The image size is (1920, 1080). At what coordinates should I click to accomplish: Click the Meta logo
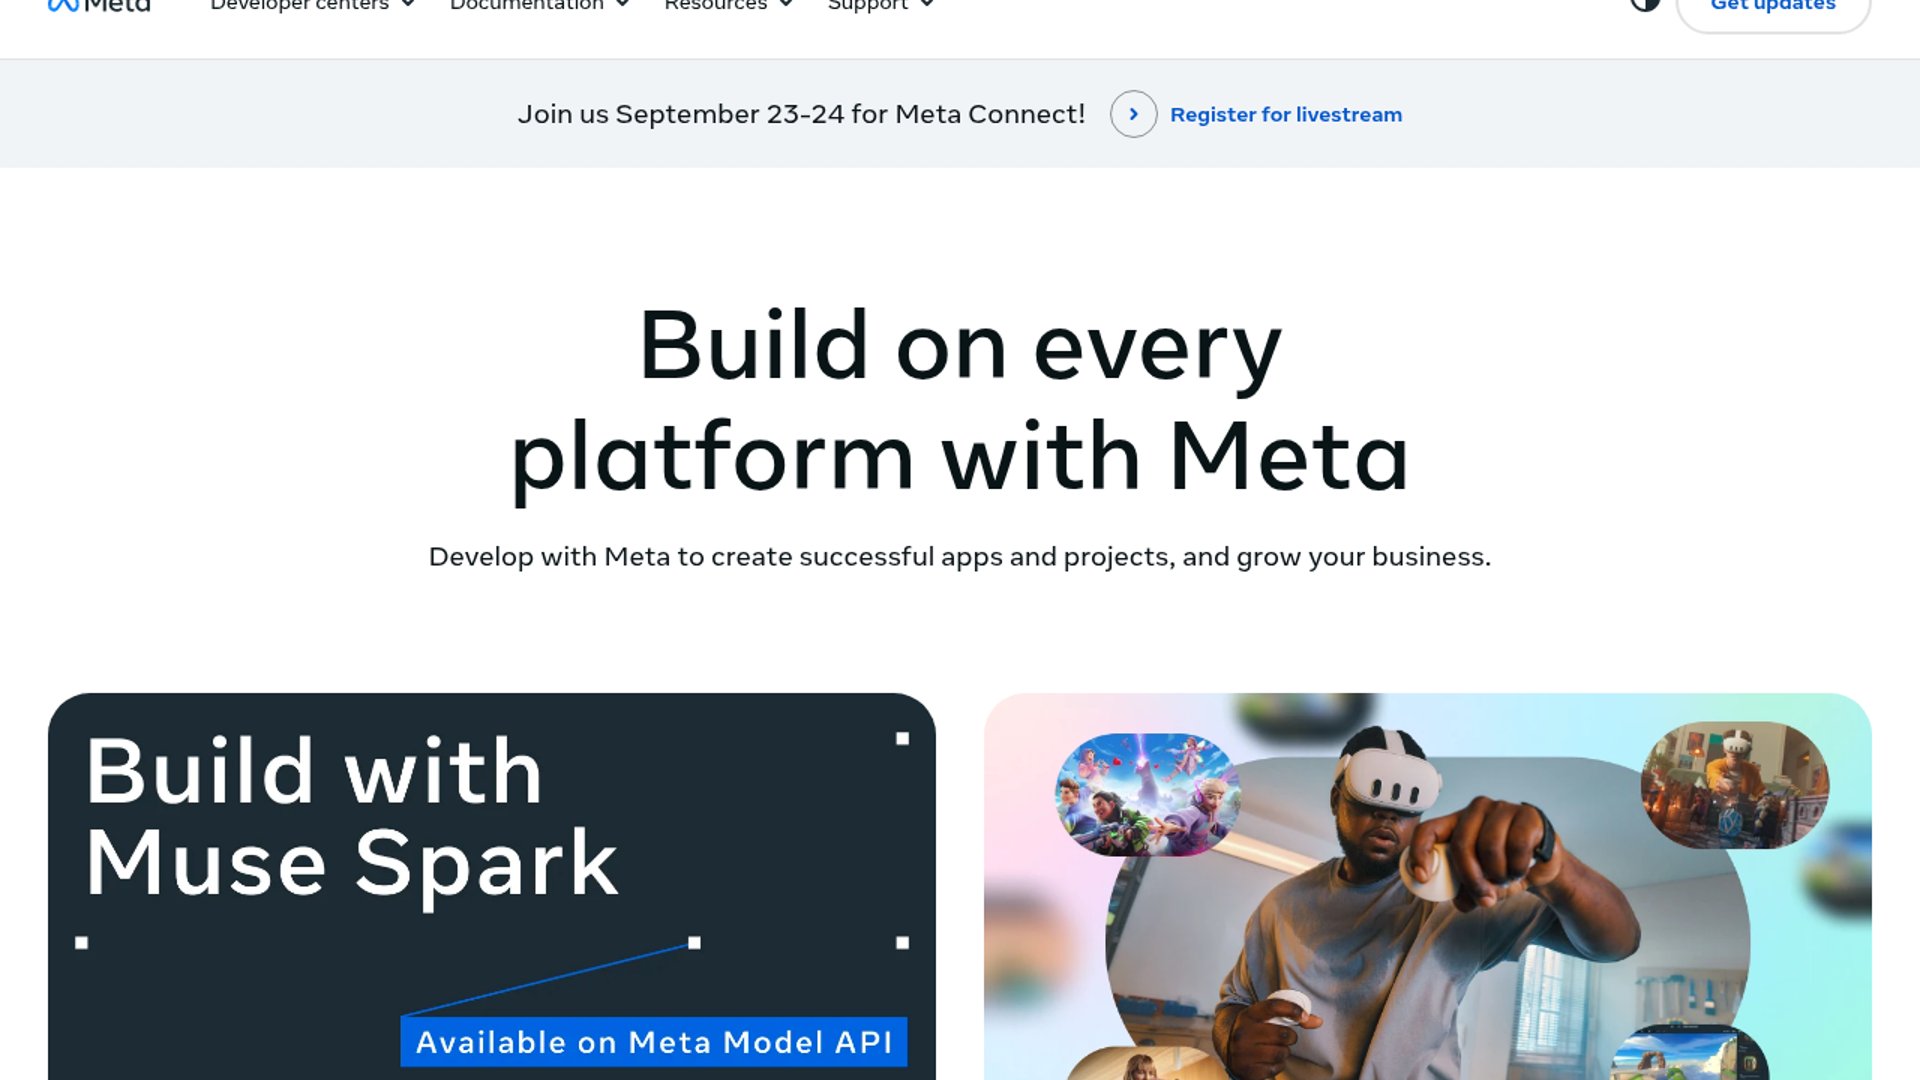point(99,5)
